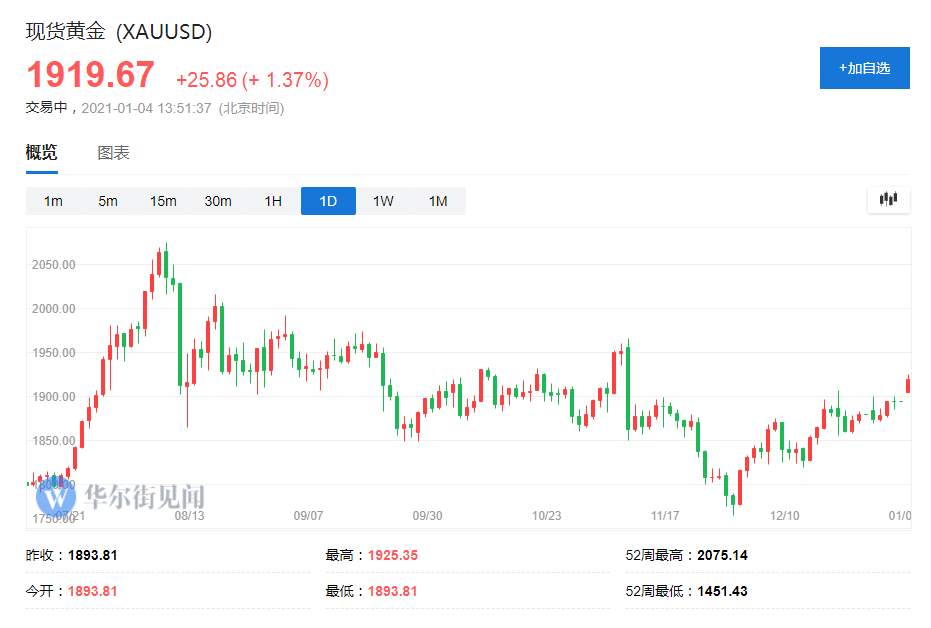Screen dimensions: 931x628
Task: Click the 2050.00 price axis label
Action: pos(53,265)
